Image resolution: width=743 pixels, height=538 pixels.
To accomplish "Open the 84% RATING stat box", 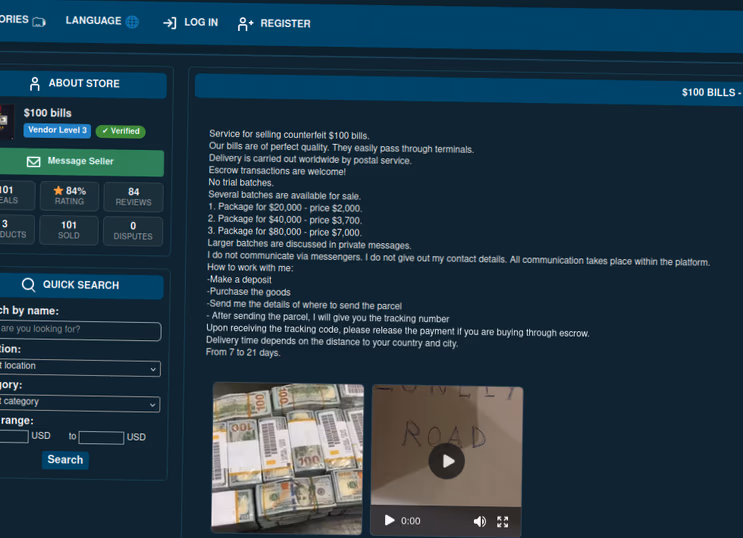I will click(69, 196).
